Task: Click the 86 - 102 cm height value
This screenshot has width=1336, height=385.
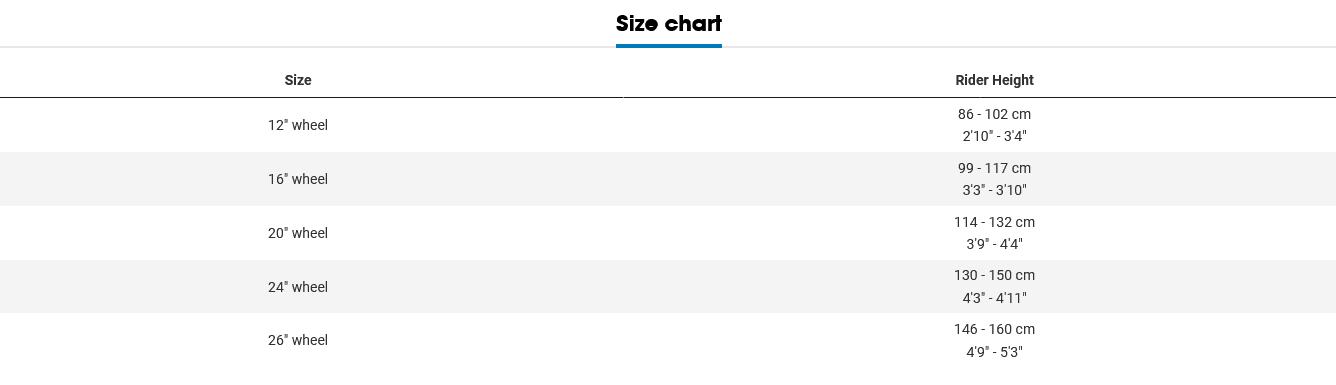Action: (994, 114)
